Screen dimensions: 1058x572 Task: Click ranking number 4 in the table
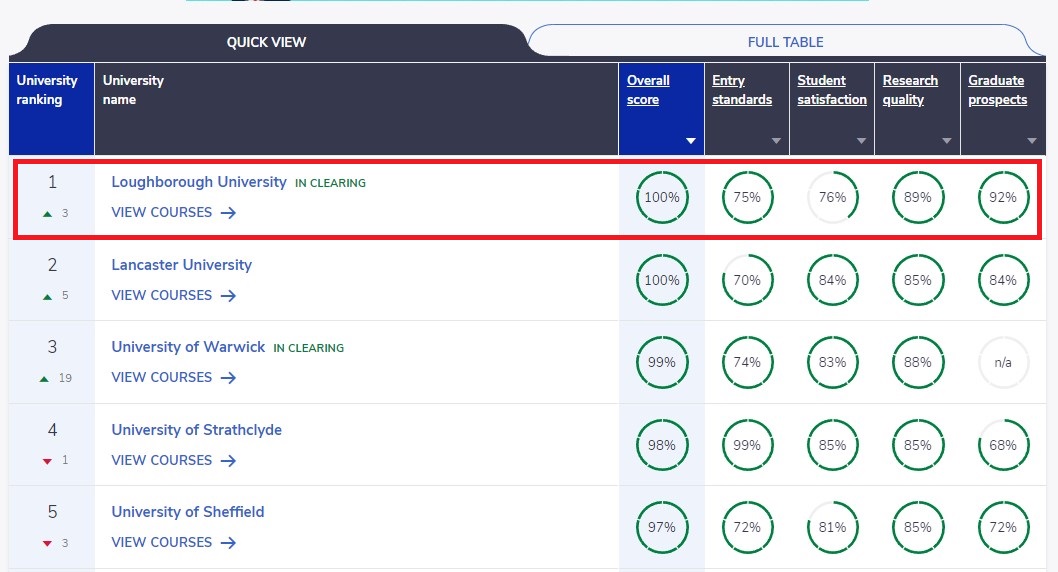pyautogui.click(x=52, y=430)
